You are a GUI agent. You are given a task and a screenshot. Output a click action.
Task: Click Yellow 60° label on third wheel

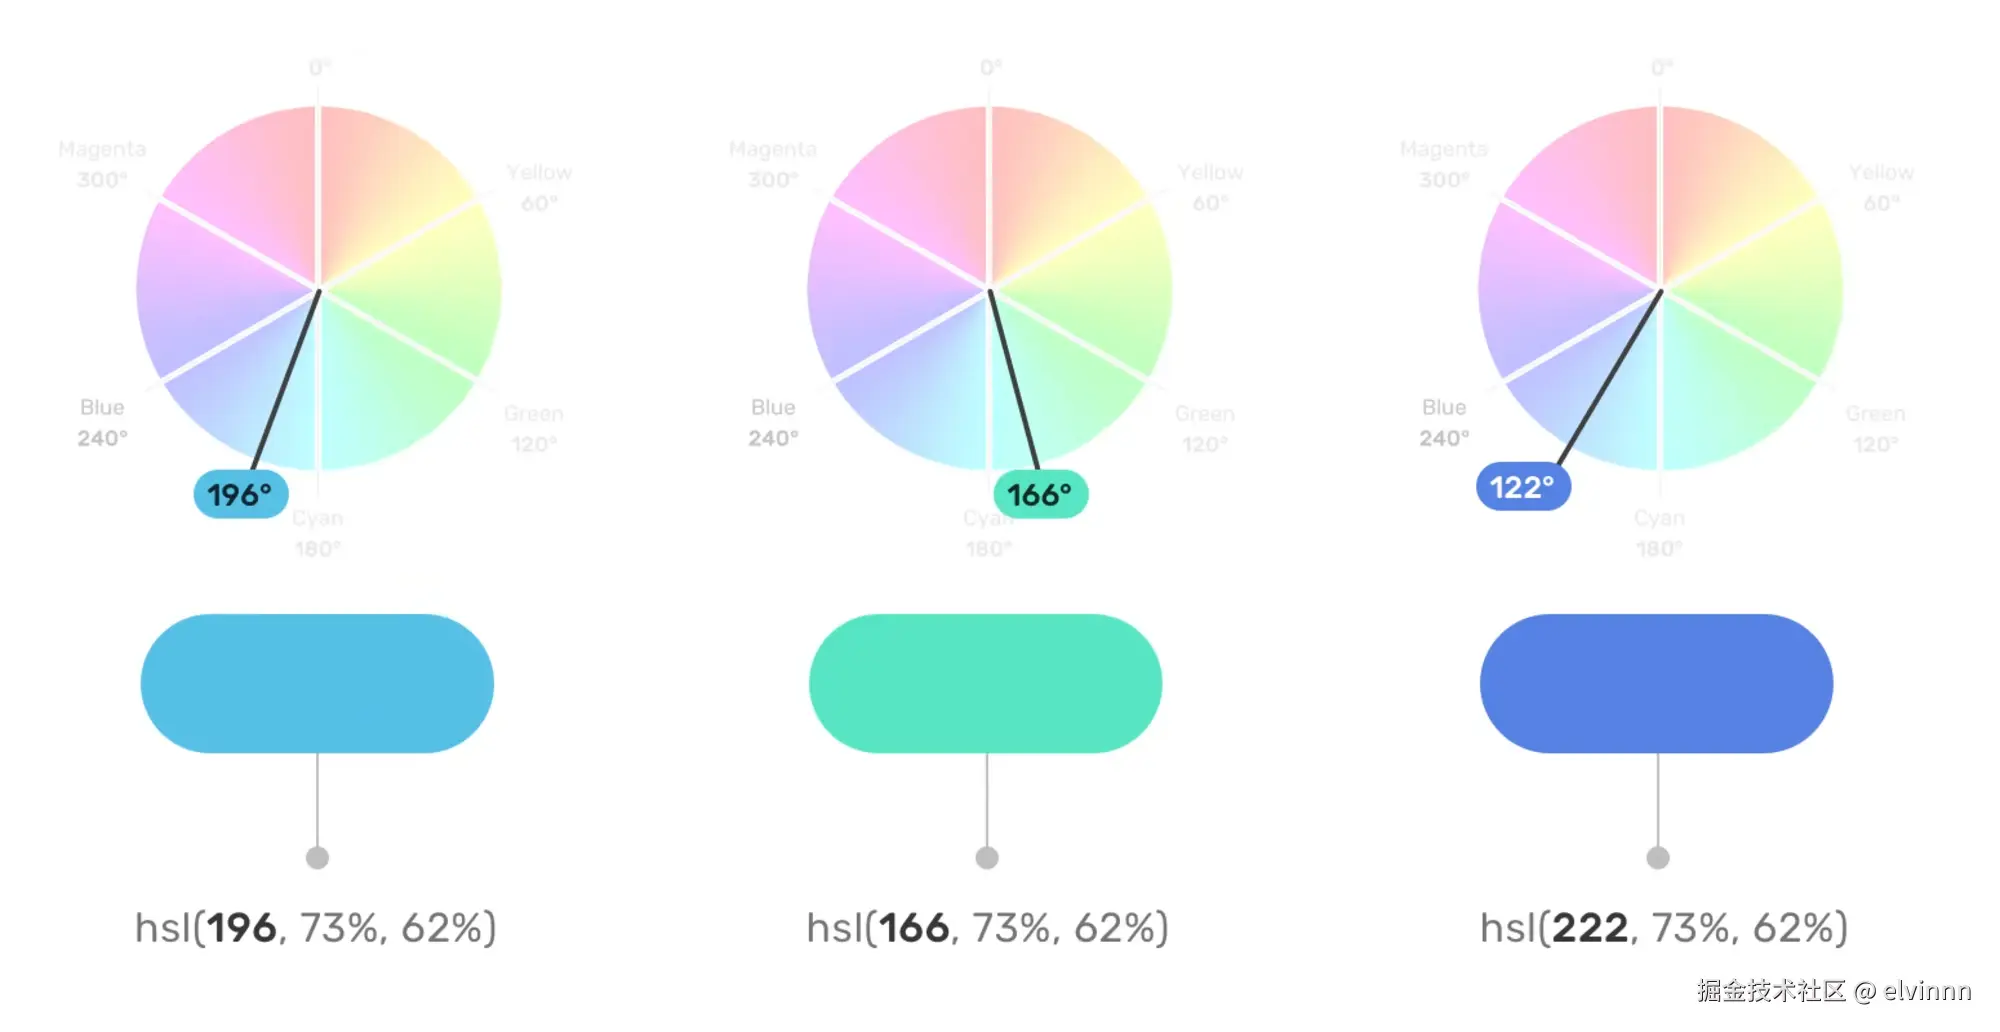click(x=1881, y=187)
